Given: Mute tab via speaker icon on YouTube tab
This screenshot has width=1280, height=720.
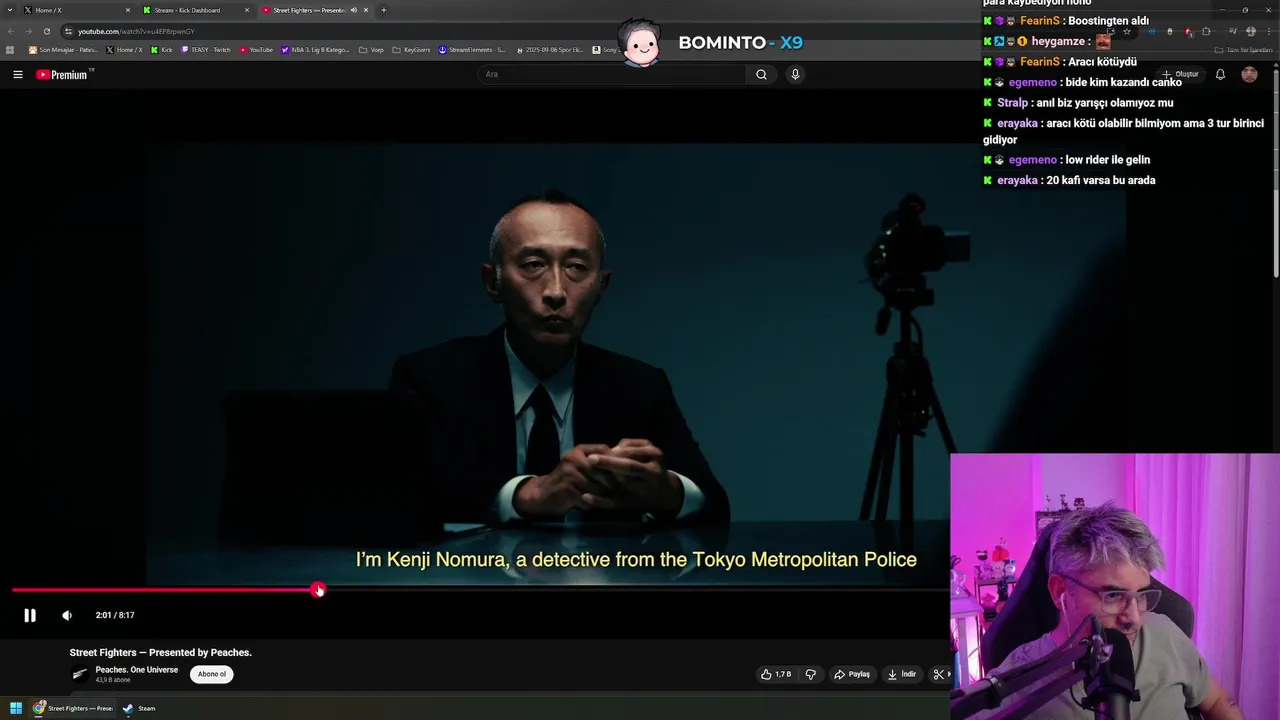Looking at the screenshot, I should 353,10.
